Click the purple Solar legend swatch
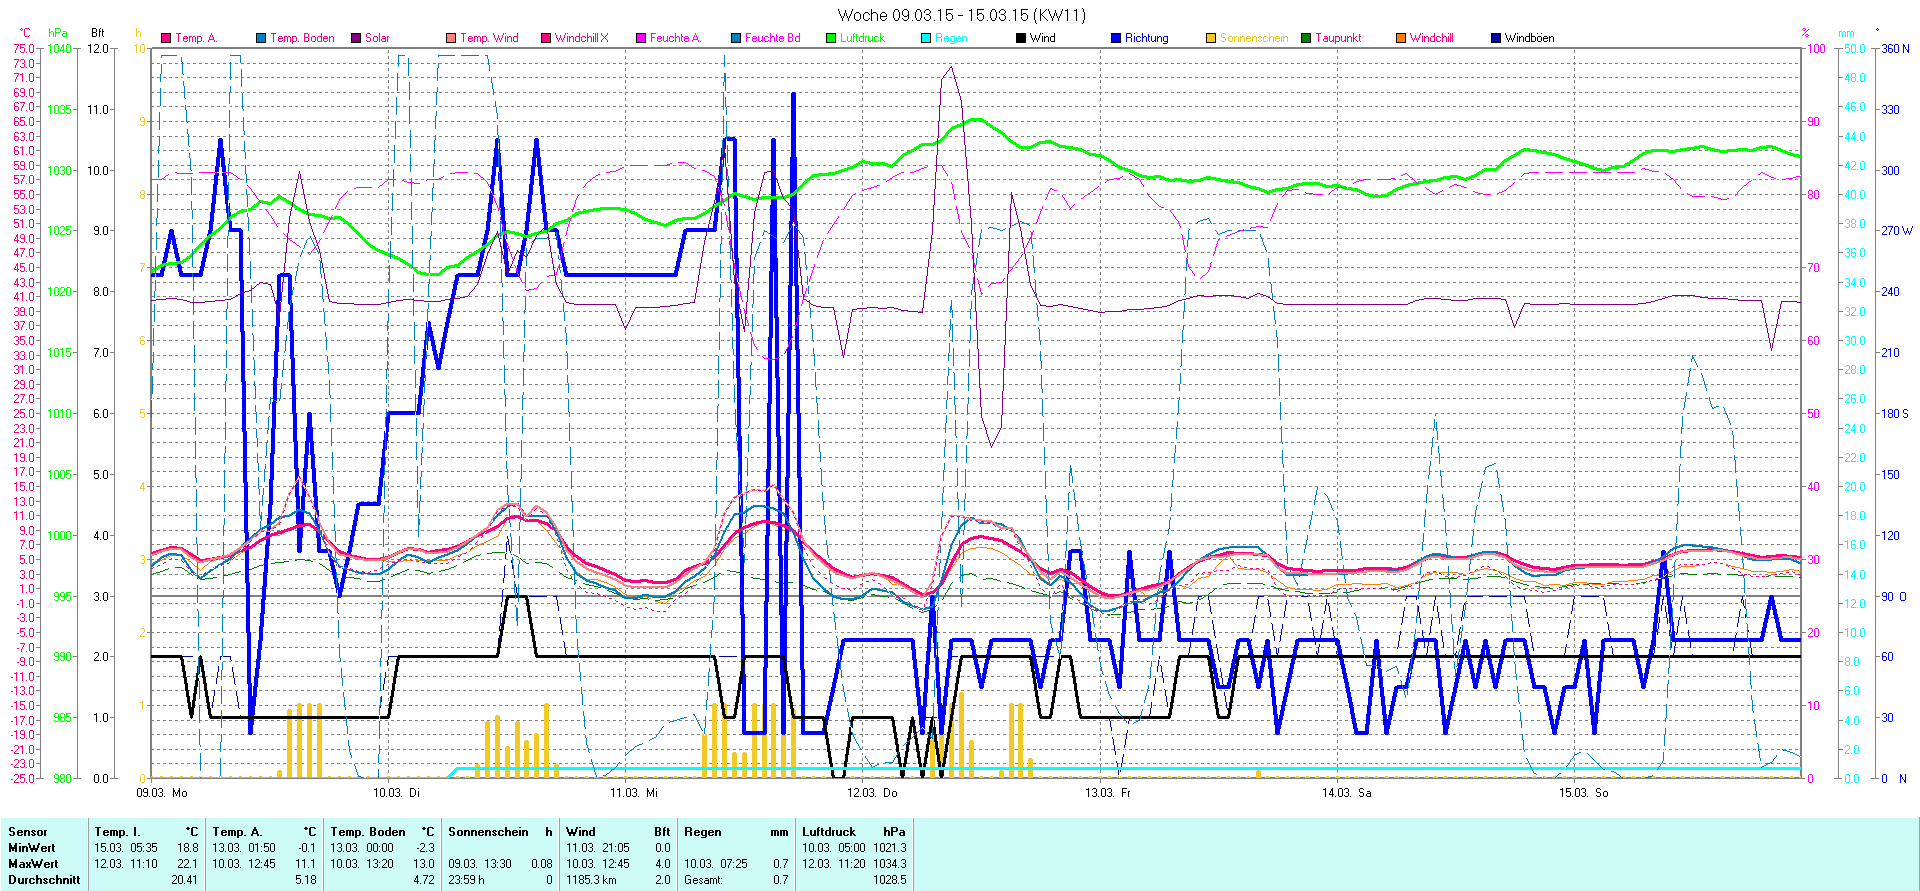The width and height of the screenshot is (1920, 891). point(356,38)
